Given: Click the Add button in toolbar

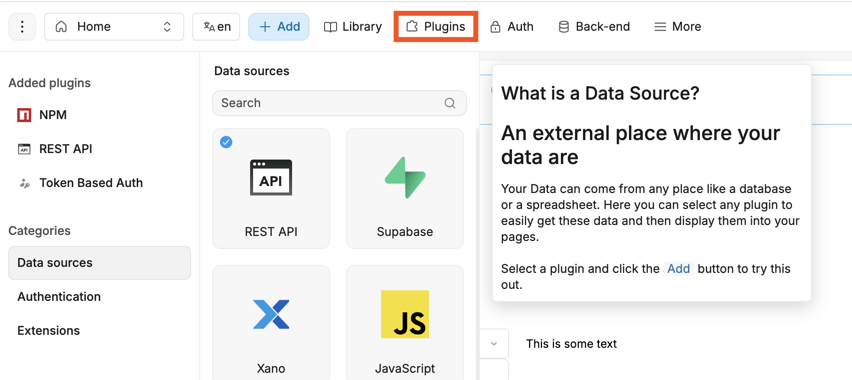Looking at the screenshot, I should pos(279,27).
